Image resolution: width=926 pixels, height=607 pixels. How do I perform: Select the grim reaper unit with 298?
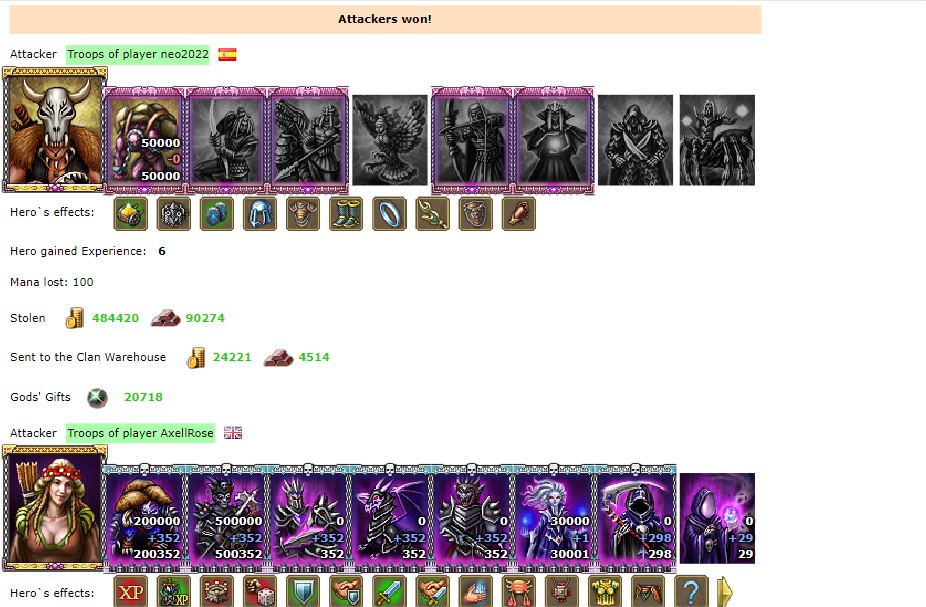(635, 518)
